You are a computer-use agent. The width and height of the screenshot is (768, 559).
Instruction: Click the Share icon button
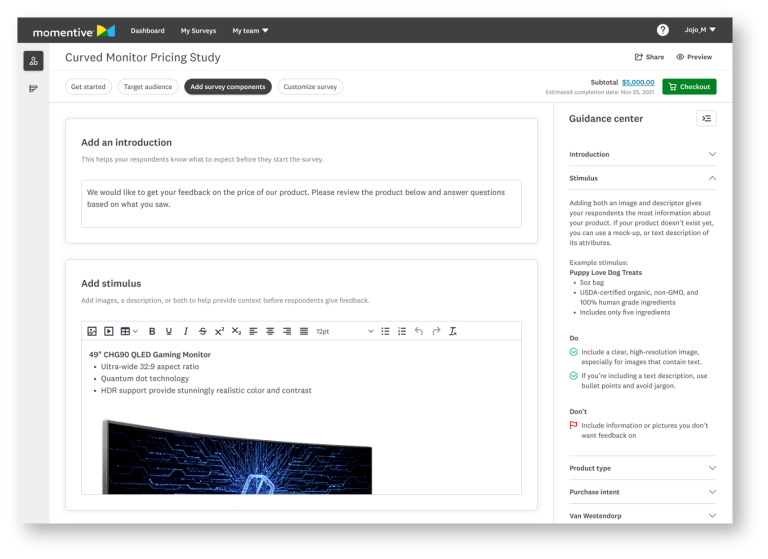[x=649, y=57]
